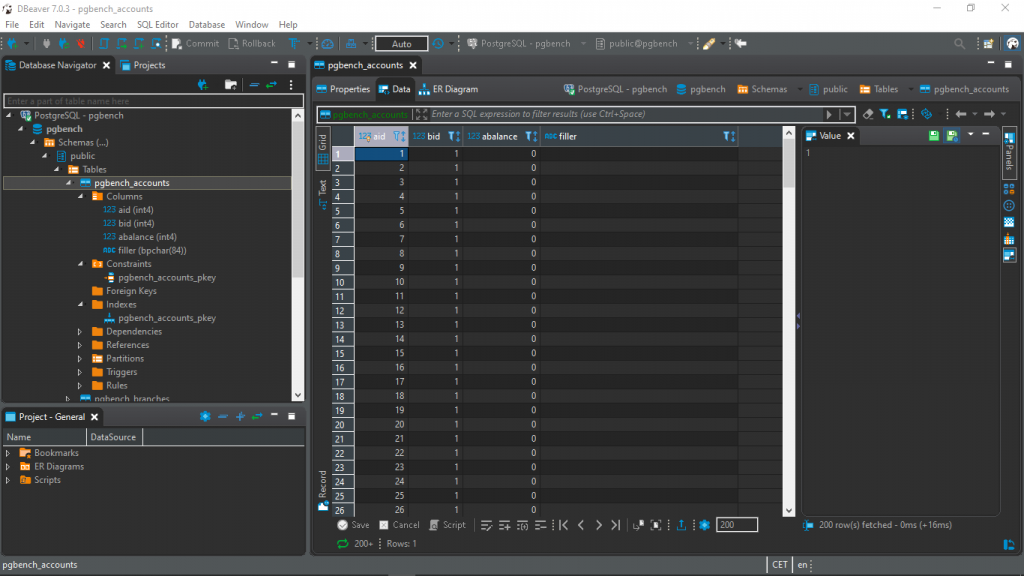Click the Commit transaction button

click(x=195, y=44)
